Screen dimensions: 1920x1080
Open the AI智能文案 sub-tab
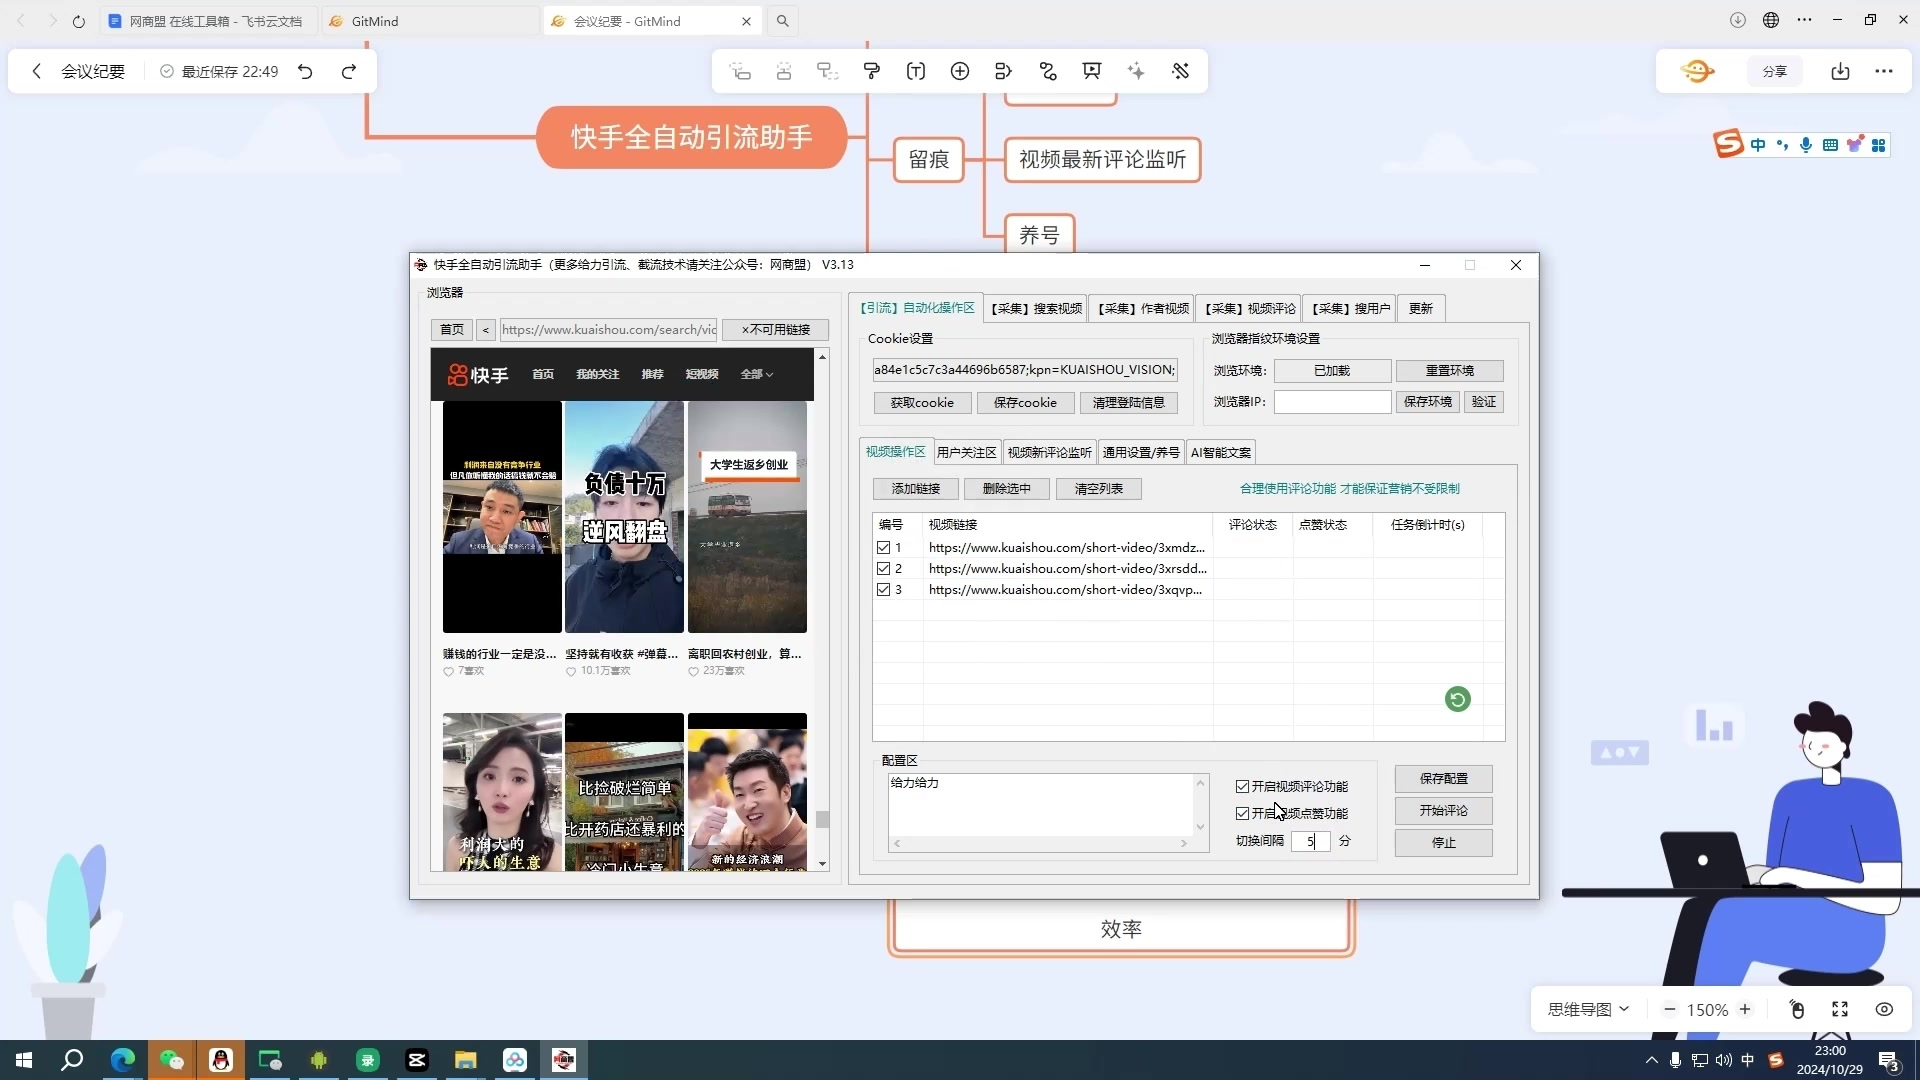[1220, 453]
